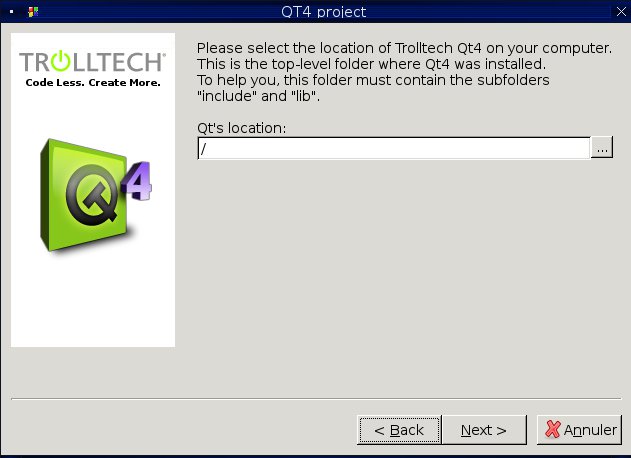
Task: Open the window menu dot in the title bar
Action: [x=11, y=12]
